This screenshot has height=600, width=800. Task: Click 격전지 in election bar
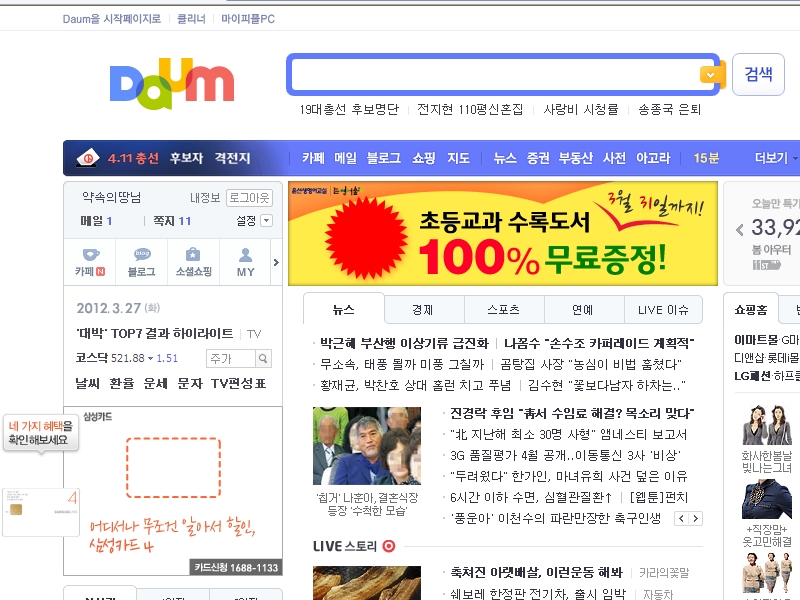point(232,158)
